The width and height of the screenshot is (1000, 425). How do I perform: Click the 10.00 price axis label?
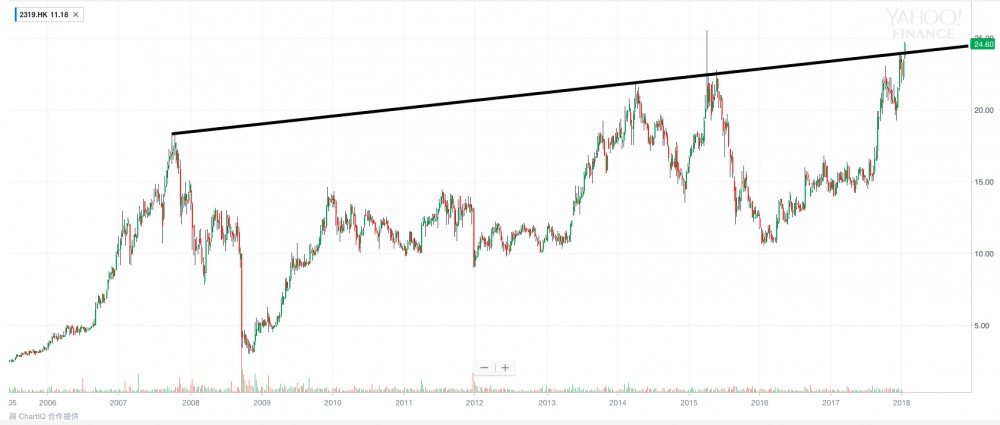984,254
